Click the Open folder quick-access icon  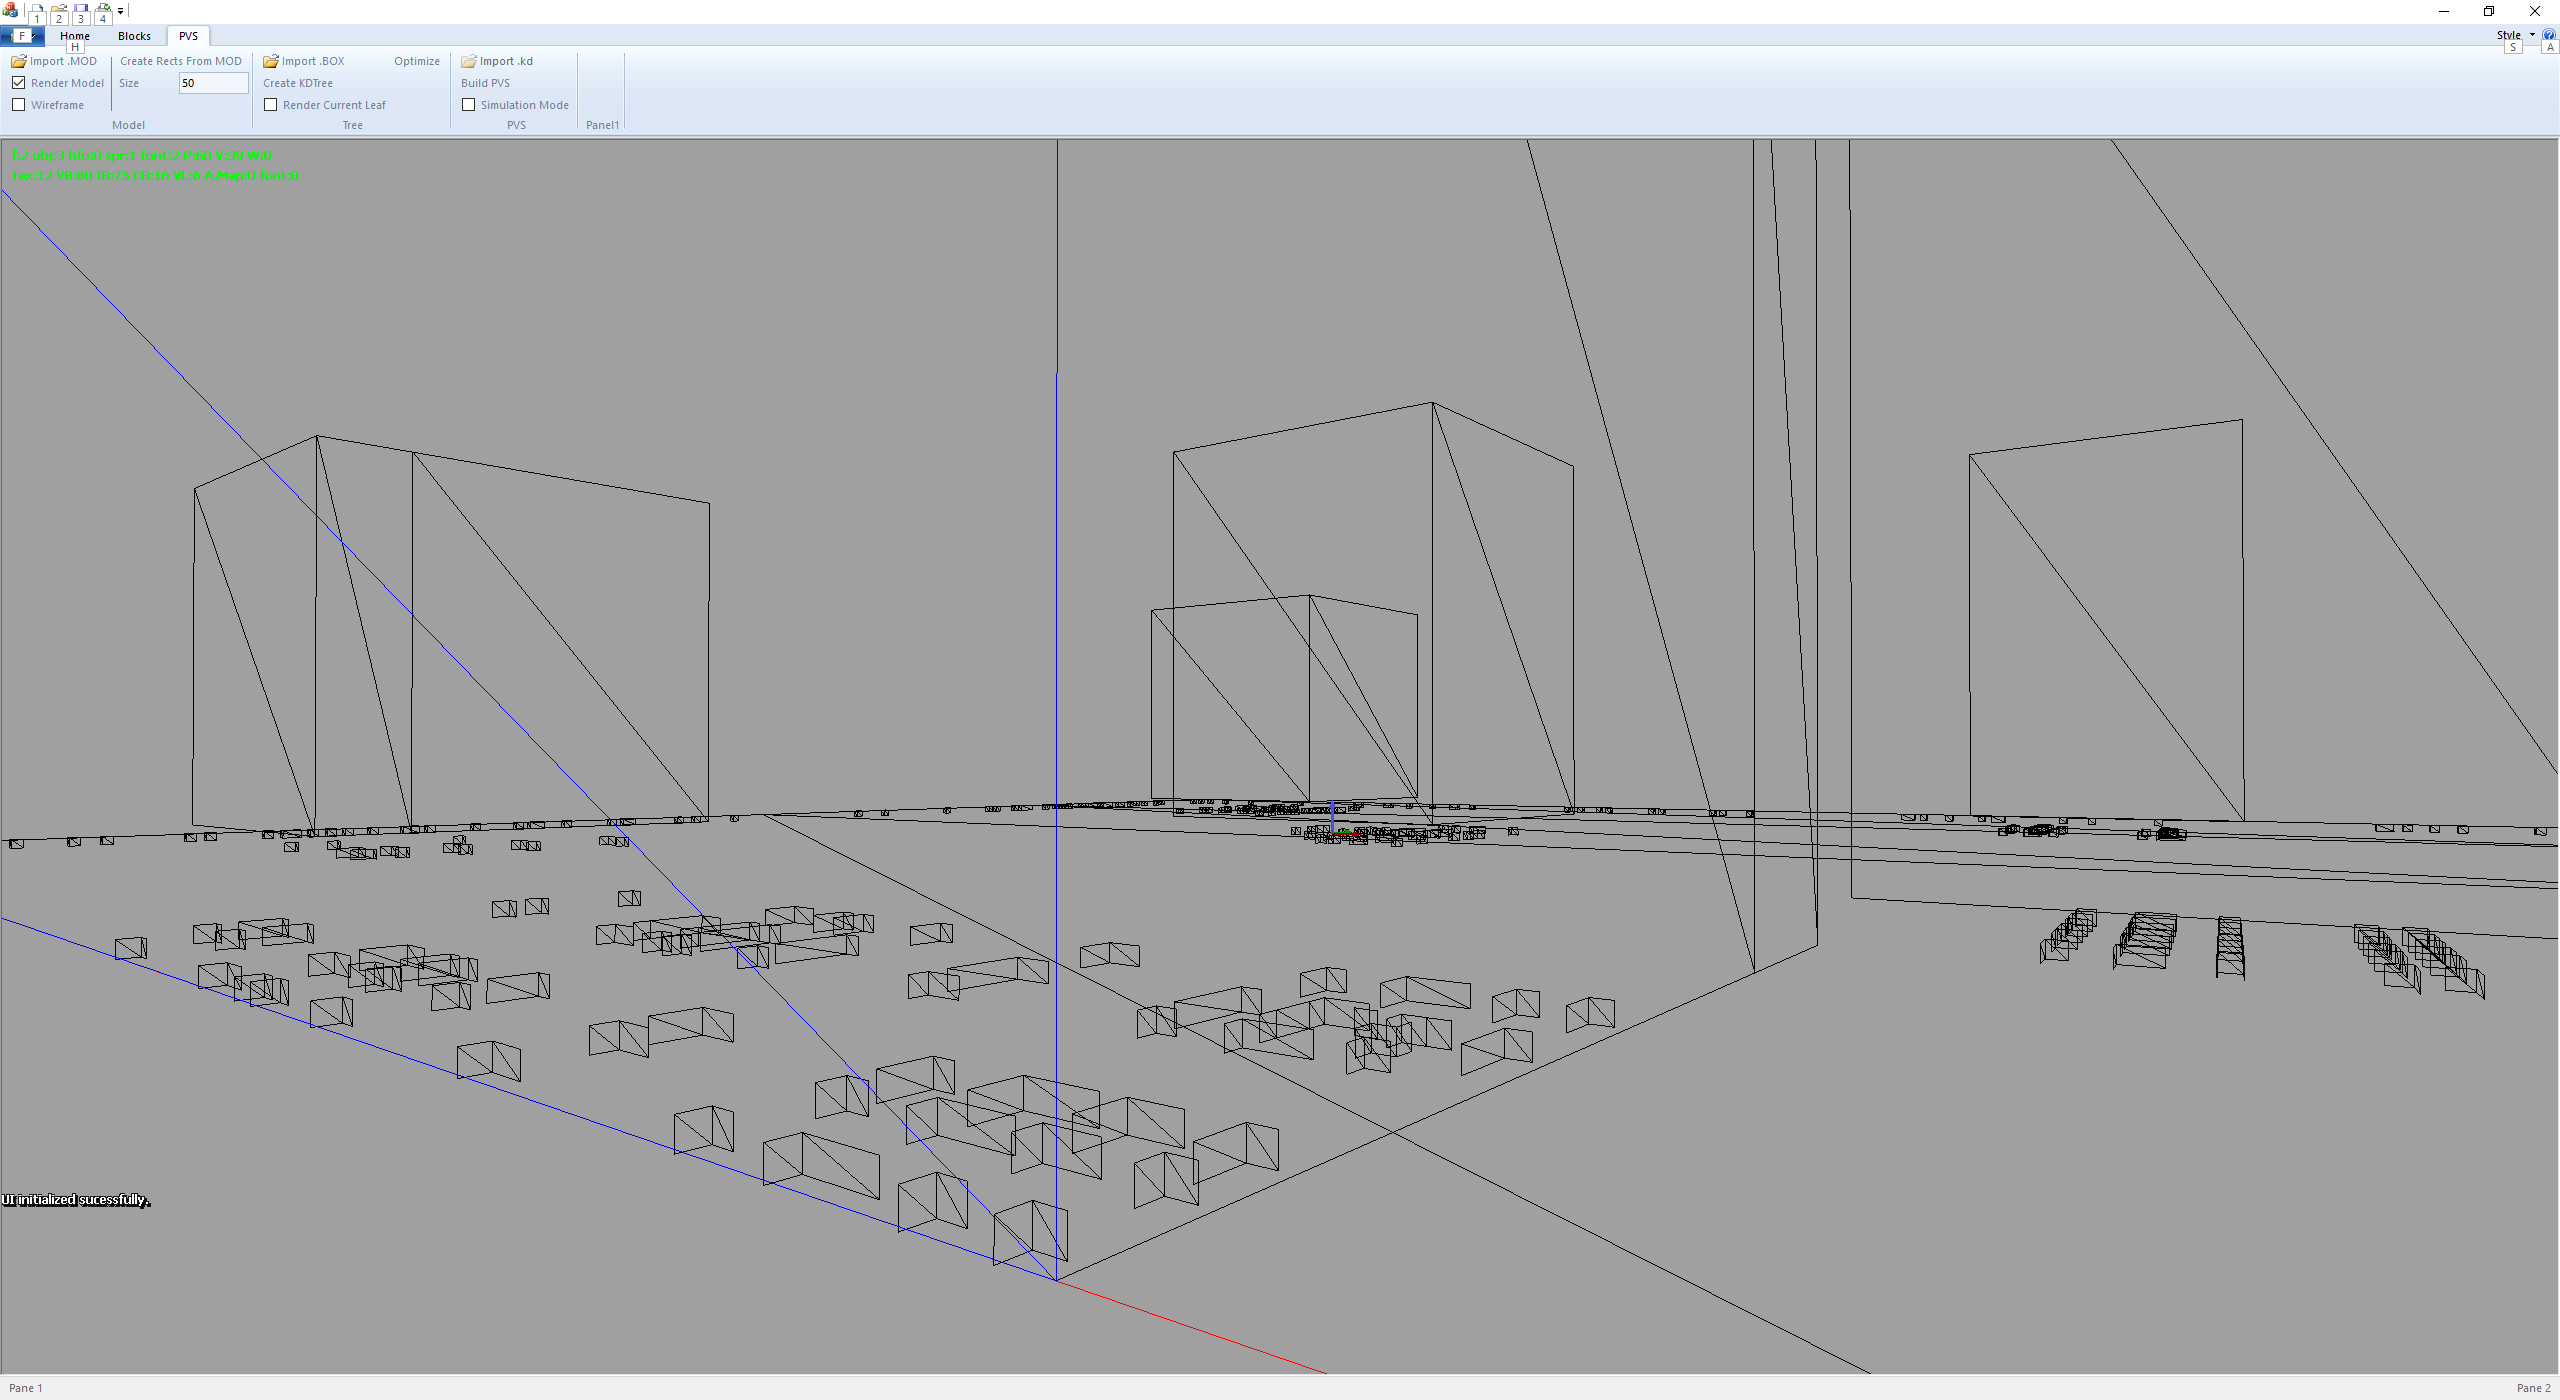[58, 11]
